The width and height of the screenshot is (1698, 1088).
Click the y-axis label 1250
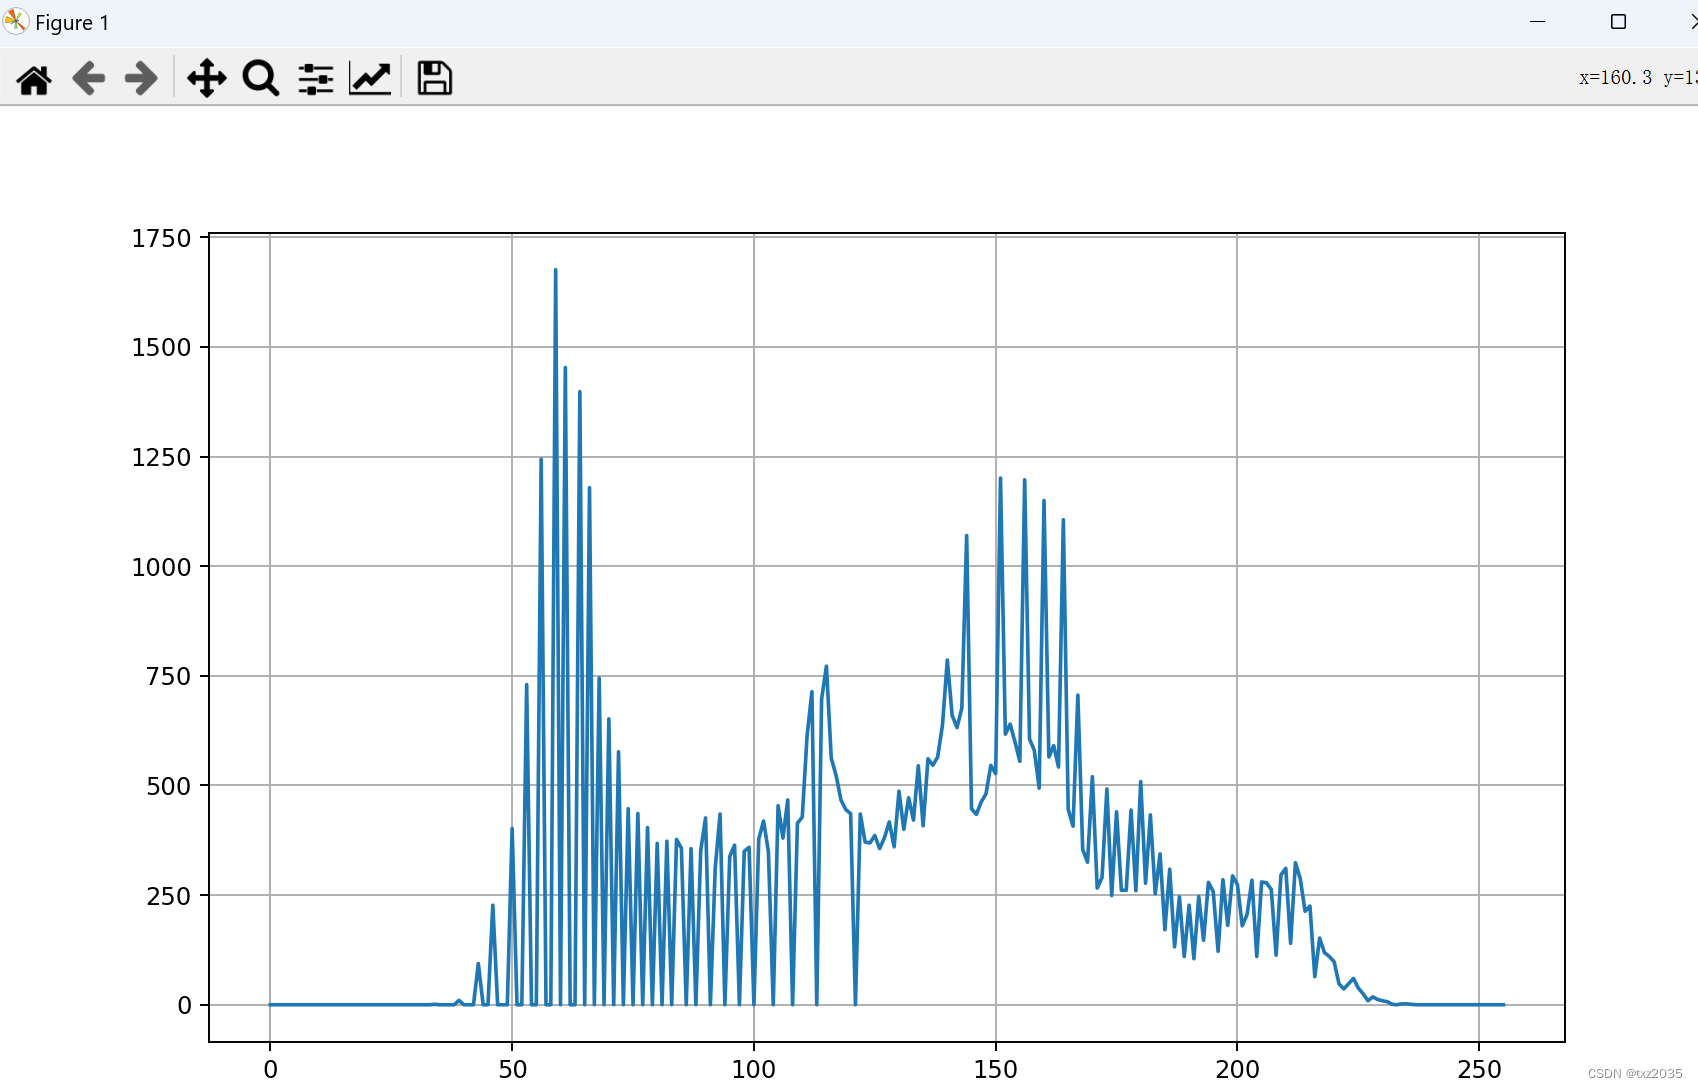(x=161, y=457)
